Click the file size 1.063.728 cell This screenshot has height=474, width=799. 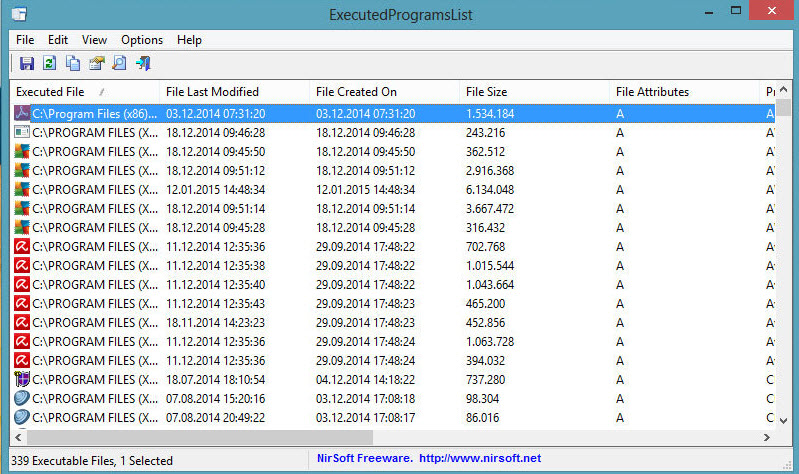[x=490, y=341]
